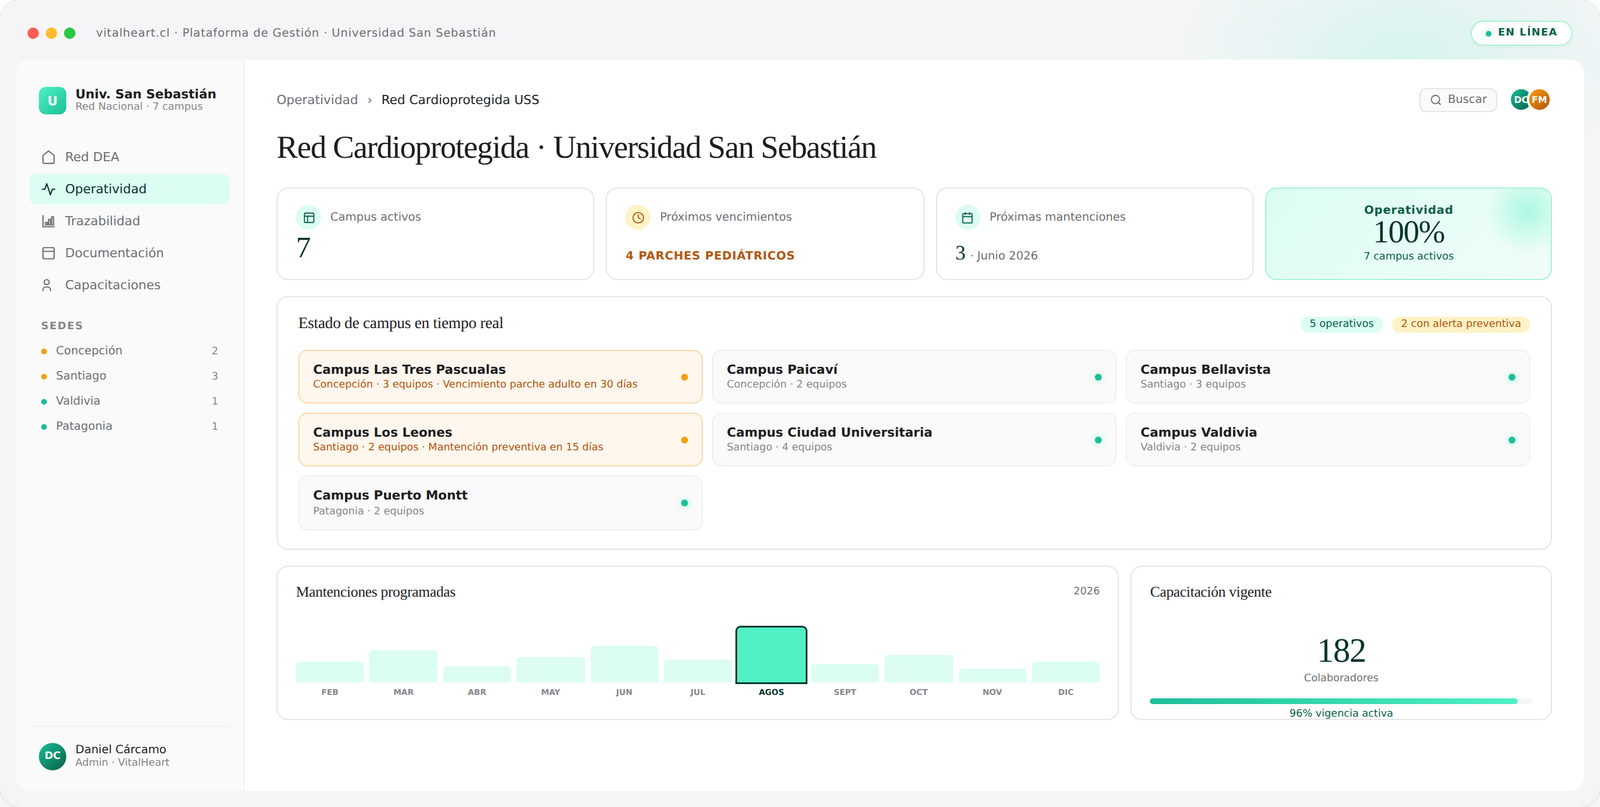
Task: Click 2026 year label in Mantenciones
Action: click(x=1086, y=591)
